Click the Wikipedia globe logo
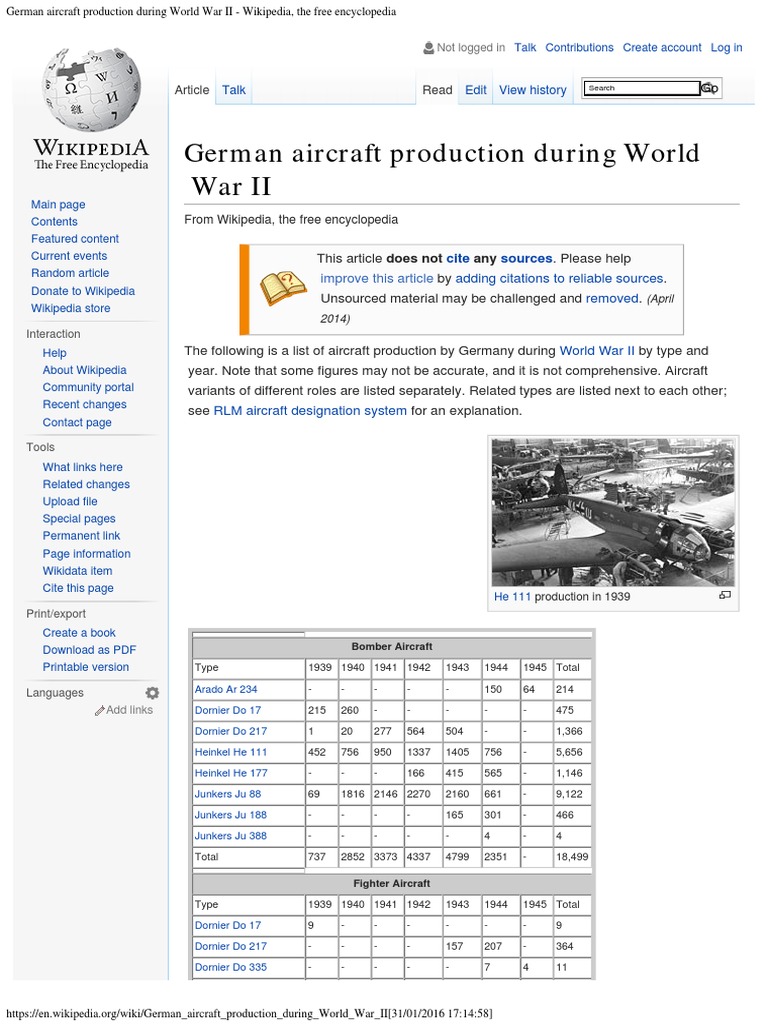Image resolution: width=768 pixels, height=1024 pixels. pyautogui.click(x=91, y=88)
